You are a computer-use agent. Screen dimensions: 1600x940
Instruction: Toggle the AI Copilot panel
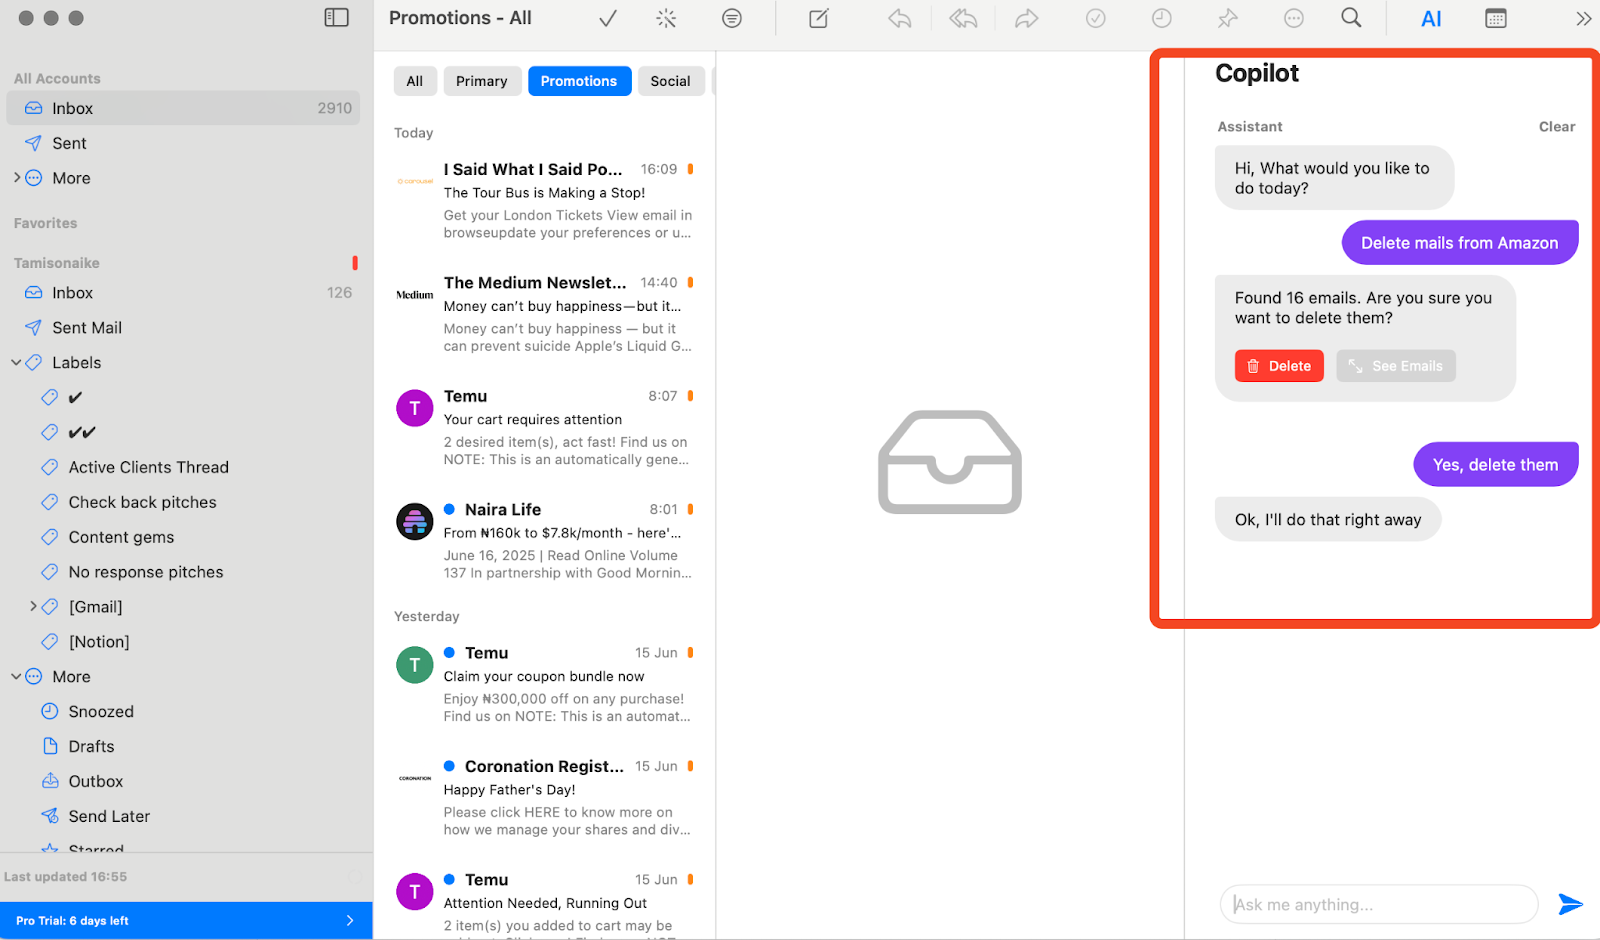coord(1432,19)
